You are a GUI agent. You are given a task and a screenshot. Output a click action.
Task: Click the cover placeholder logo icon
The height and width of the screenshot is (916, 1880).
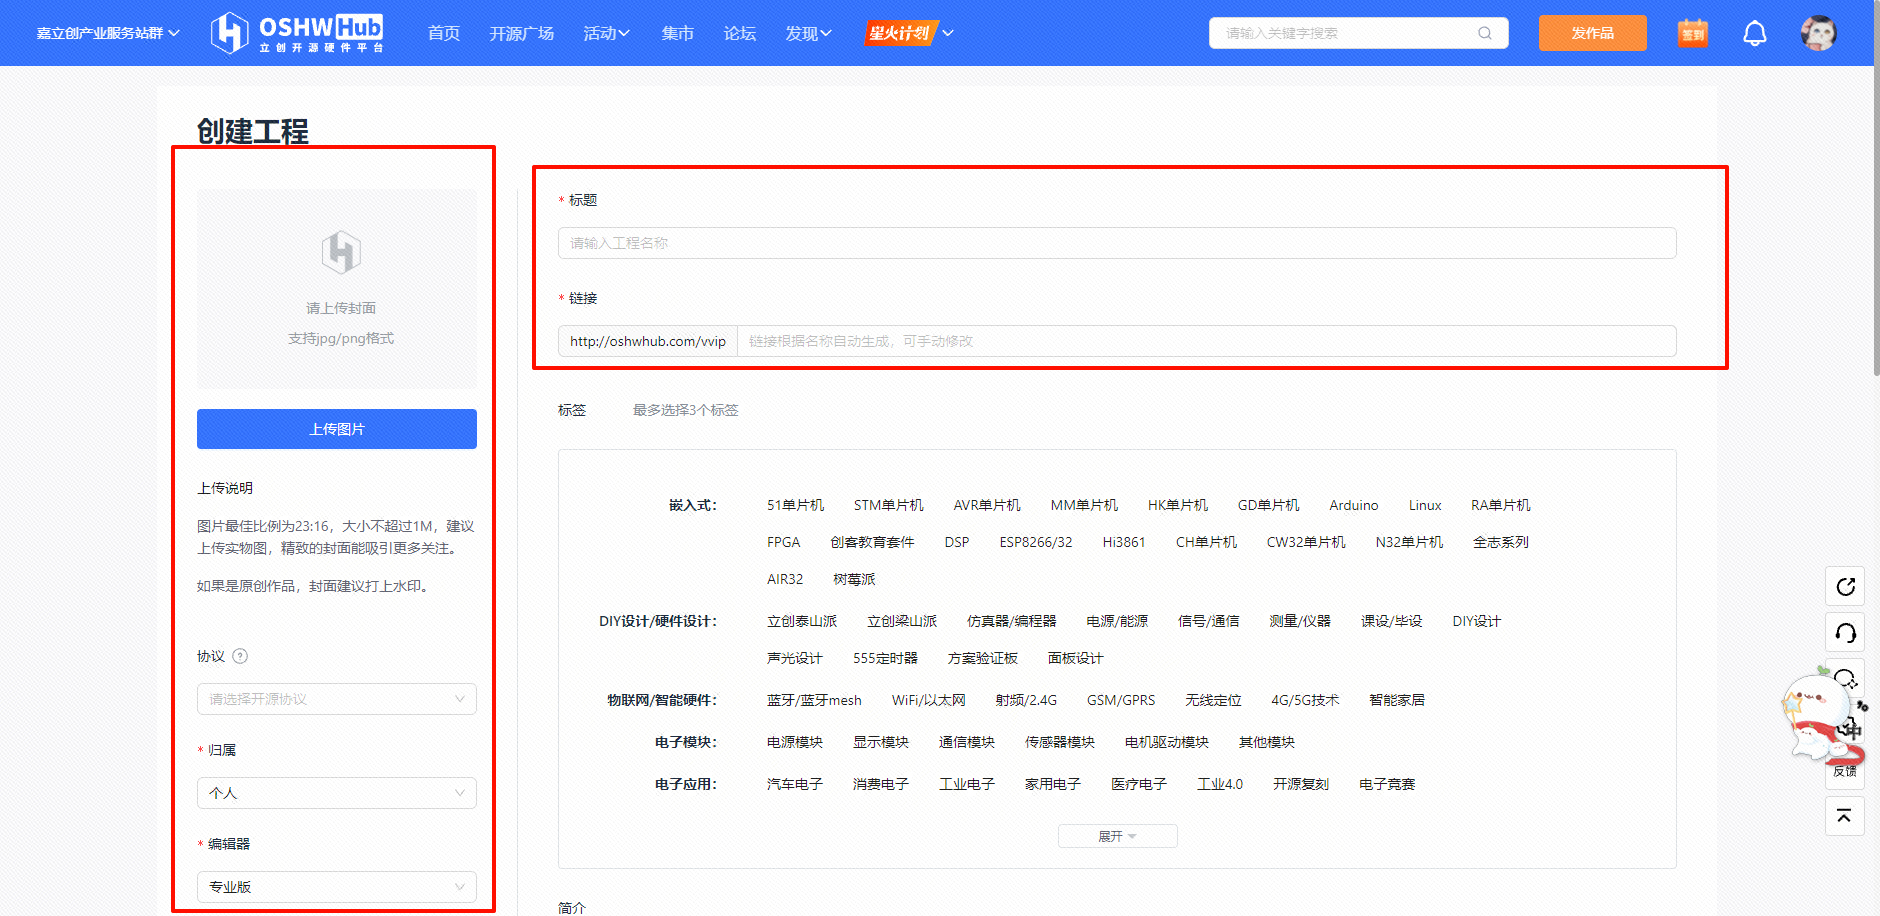pyautogui.click(x=341, y=252)
